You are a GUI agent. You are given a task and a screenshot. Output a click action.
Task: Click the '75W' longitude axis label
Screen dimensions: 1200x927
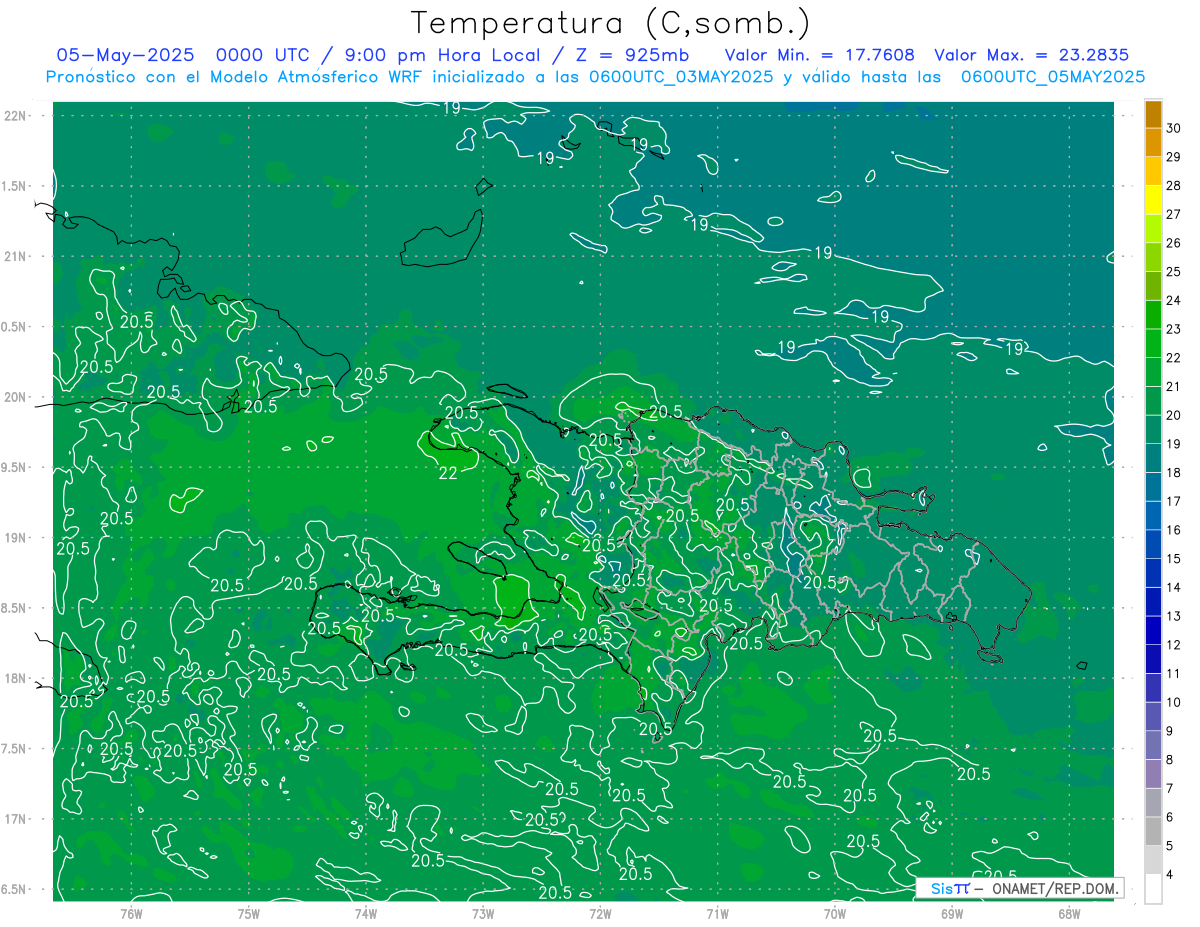(x=249, y=913)
